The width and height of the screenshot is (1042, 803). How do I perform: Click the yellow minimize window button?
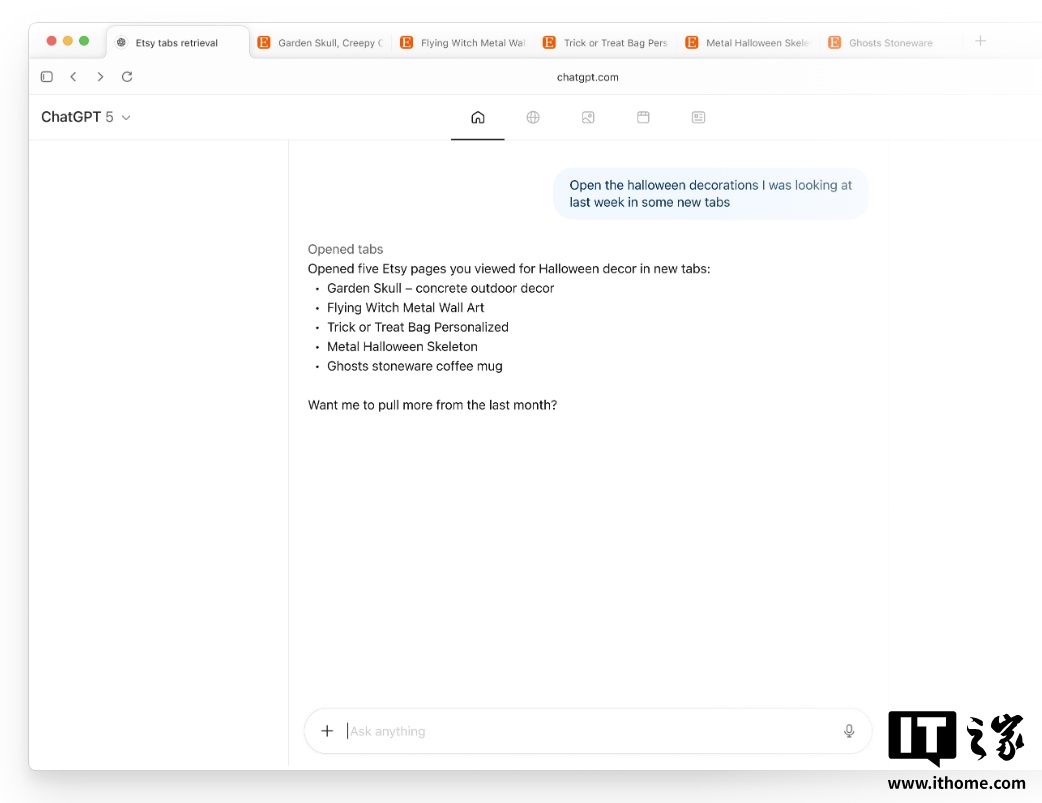[68, 41]
